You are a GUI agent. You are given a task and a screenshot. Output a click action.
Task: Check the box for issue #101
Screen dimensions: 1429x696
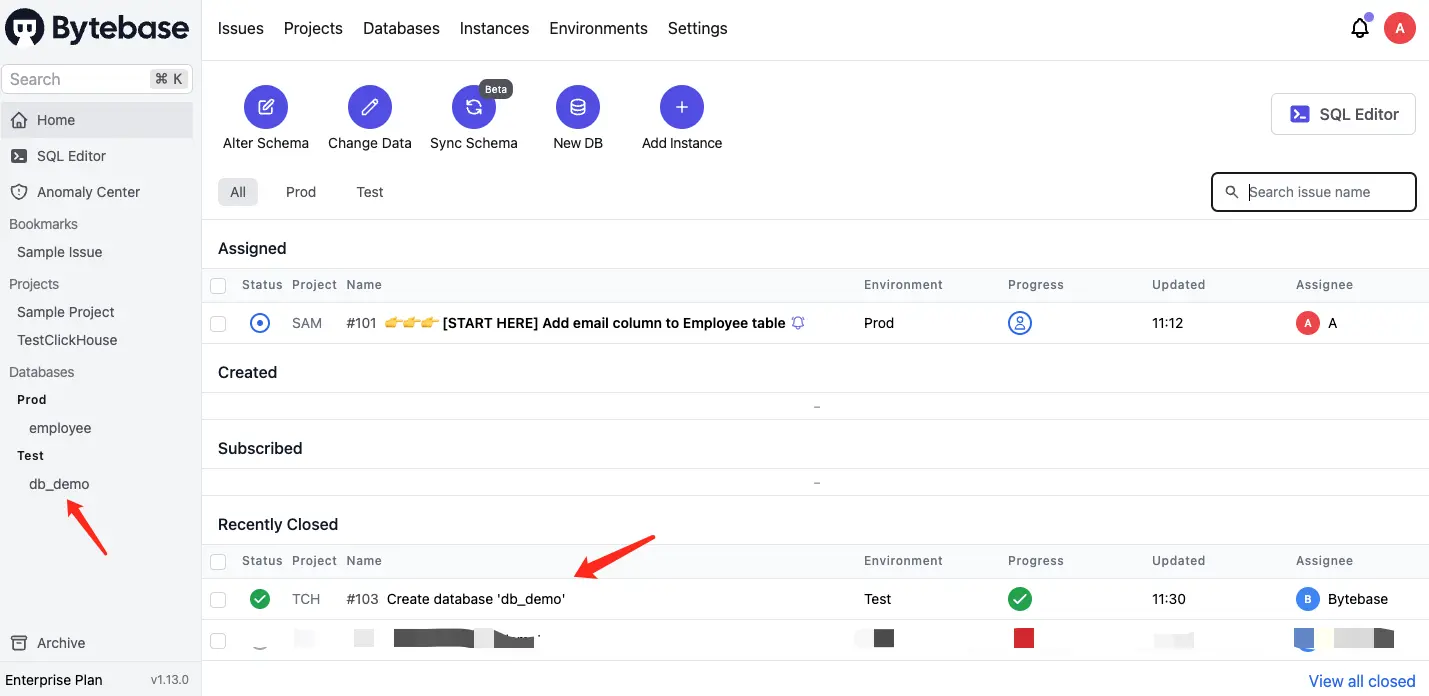pos(218,323)
